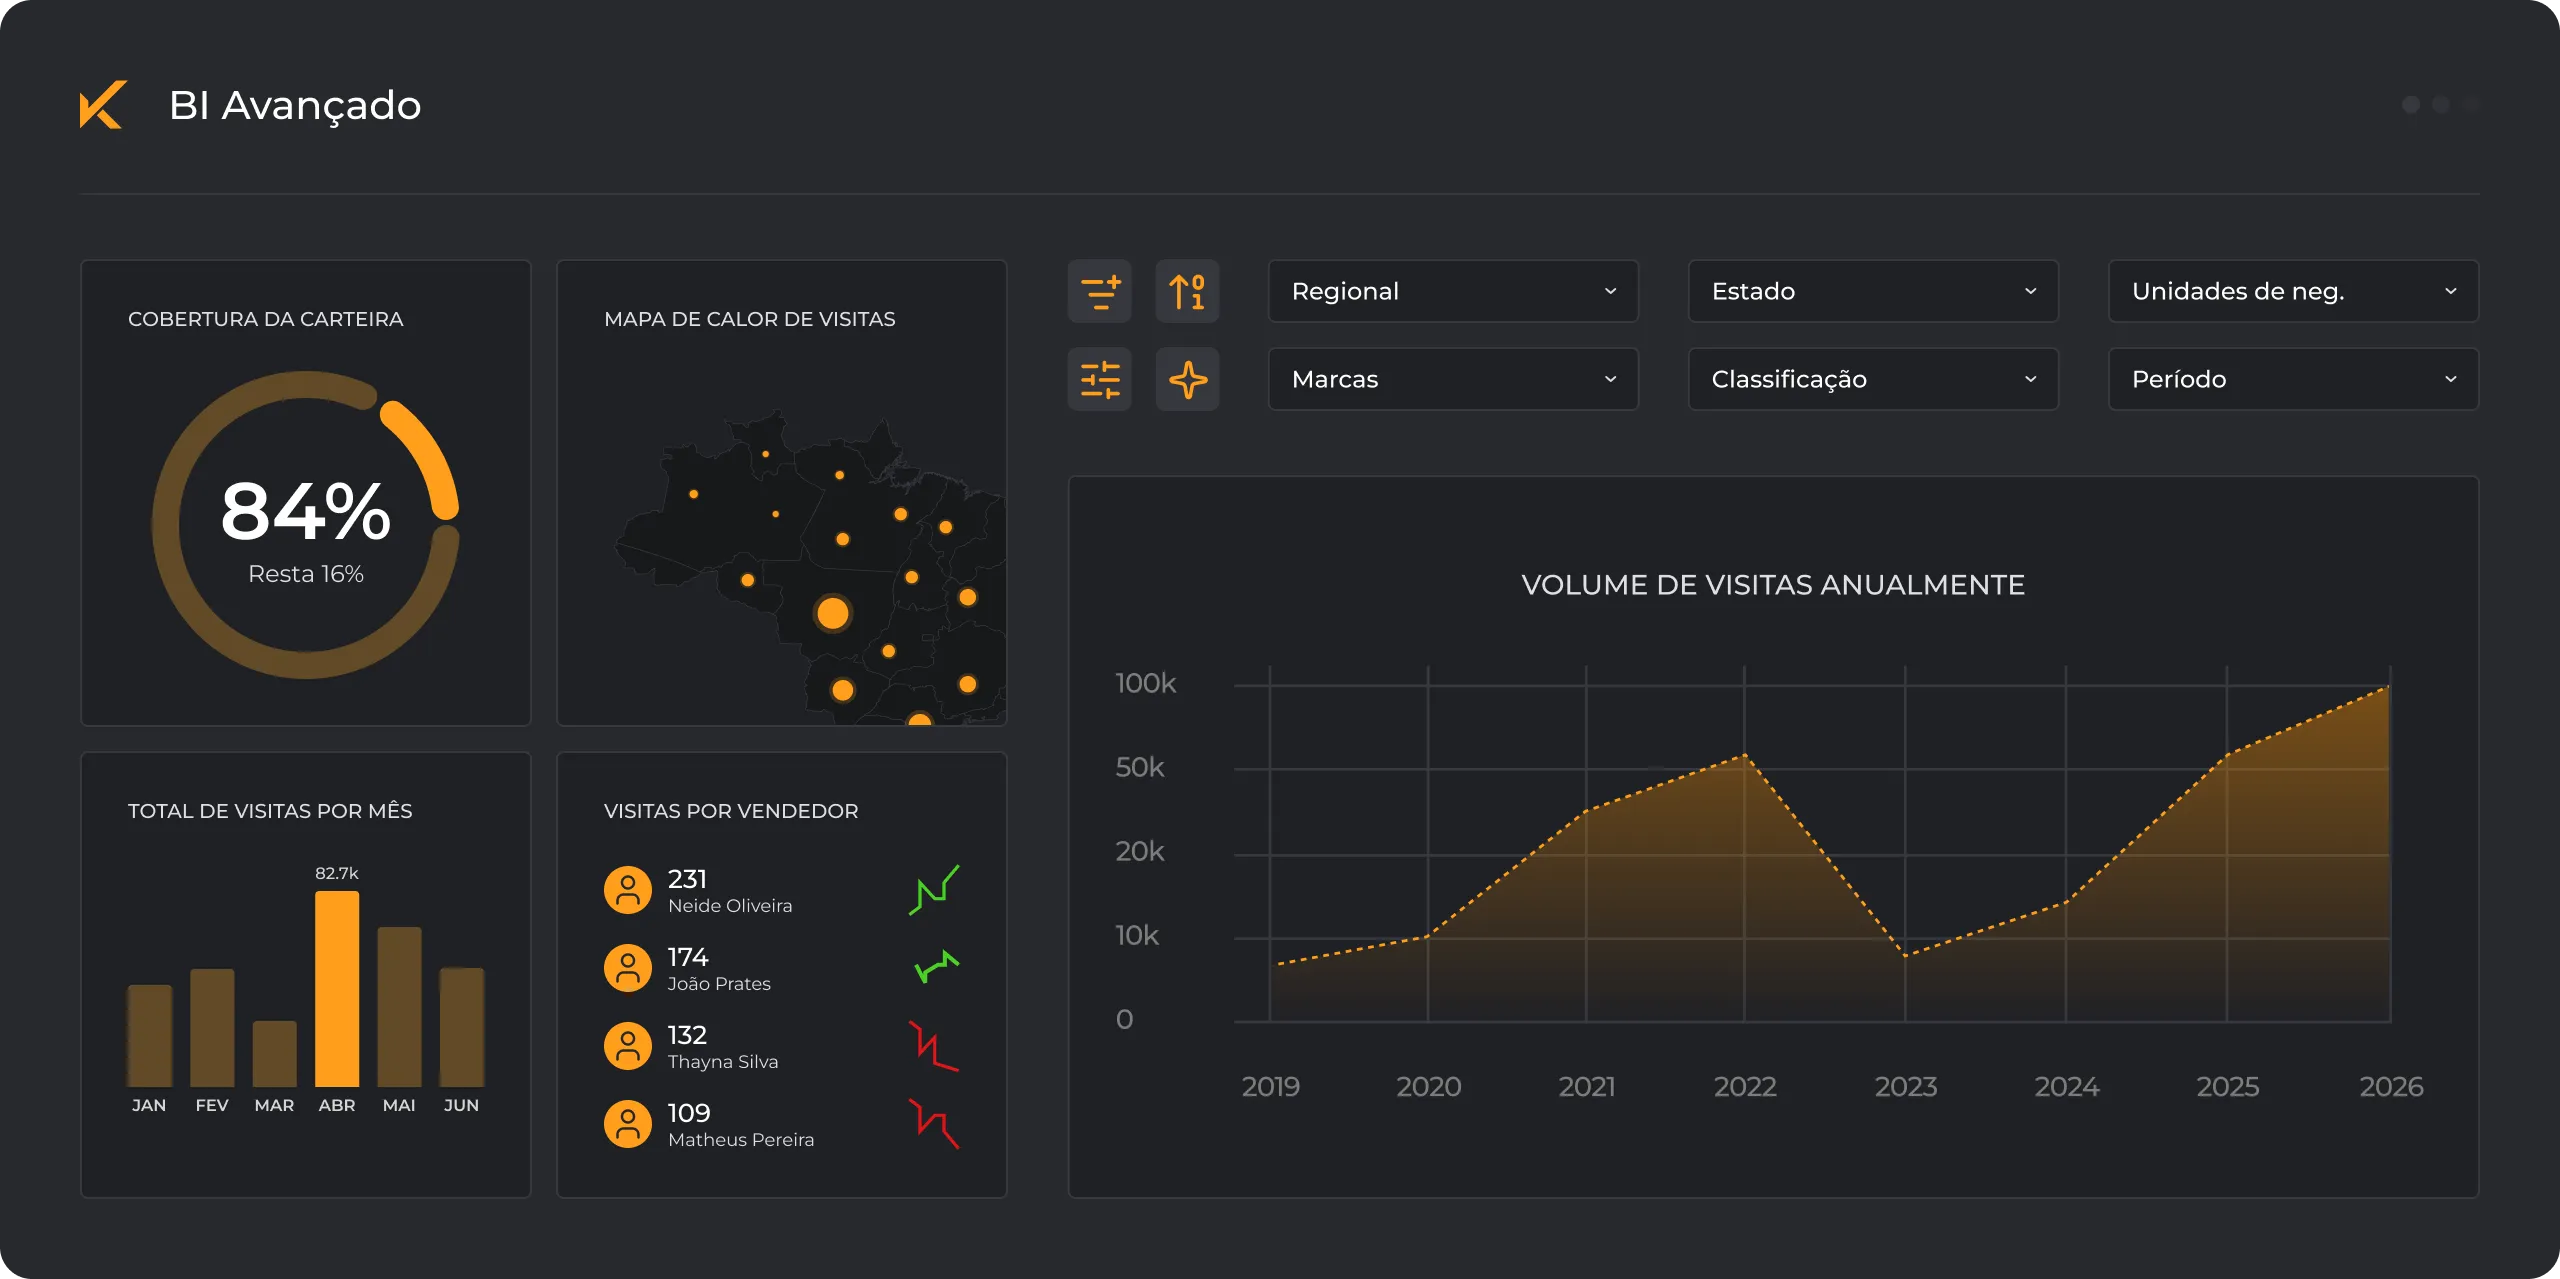2560x1279 pixels.
Task: Click the highlighted ABR bar
Action: [x=337, y=988]
